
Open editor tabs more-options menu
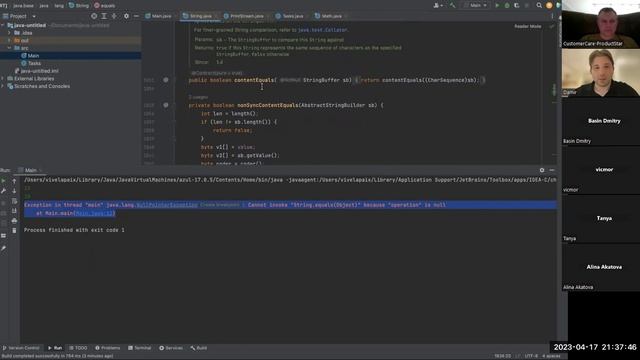[x=552, y=16]
